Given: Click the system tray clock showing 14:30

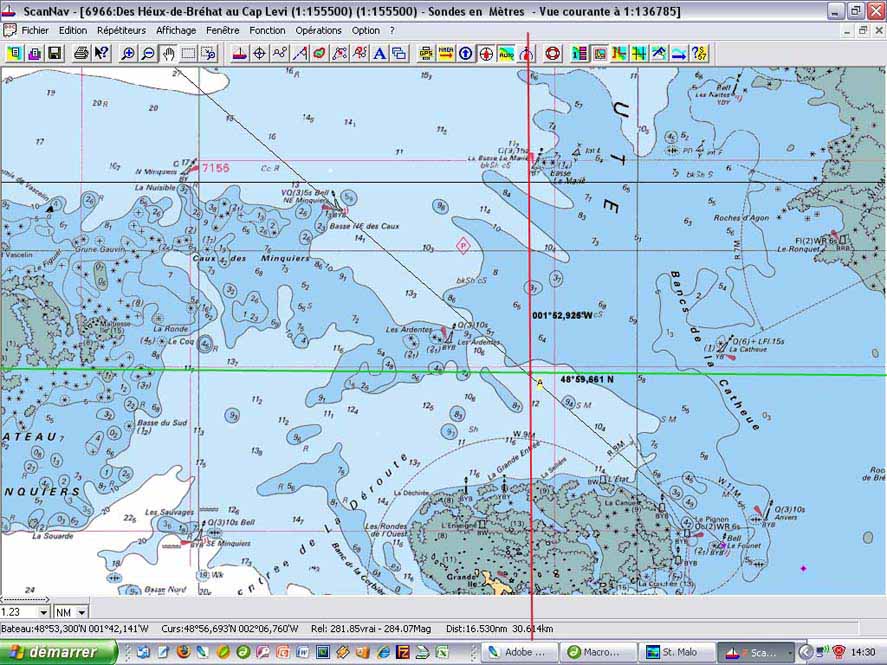Looking at the screenshot, I should (x=863, y=652).
